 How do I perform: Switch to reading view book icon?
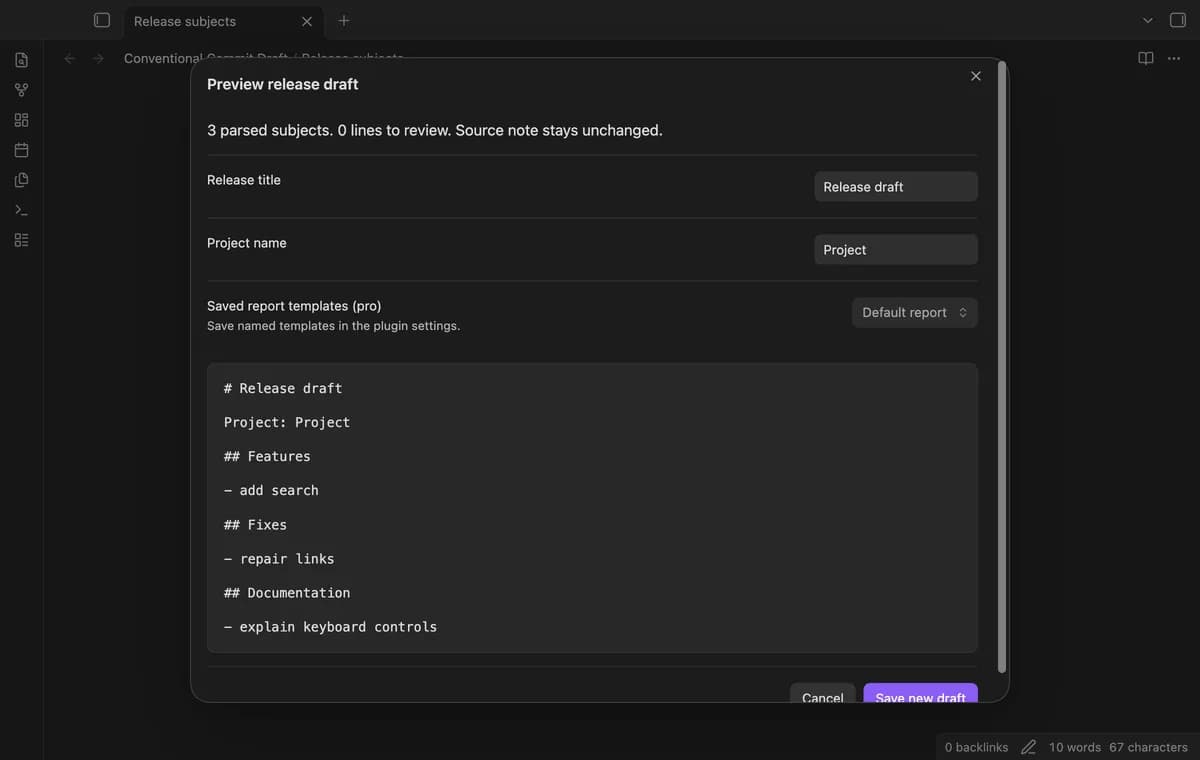(1146, 58)
